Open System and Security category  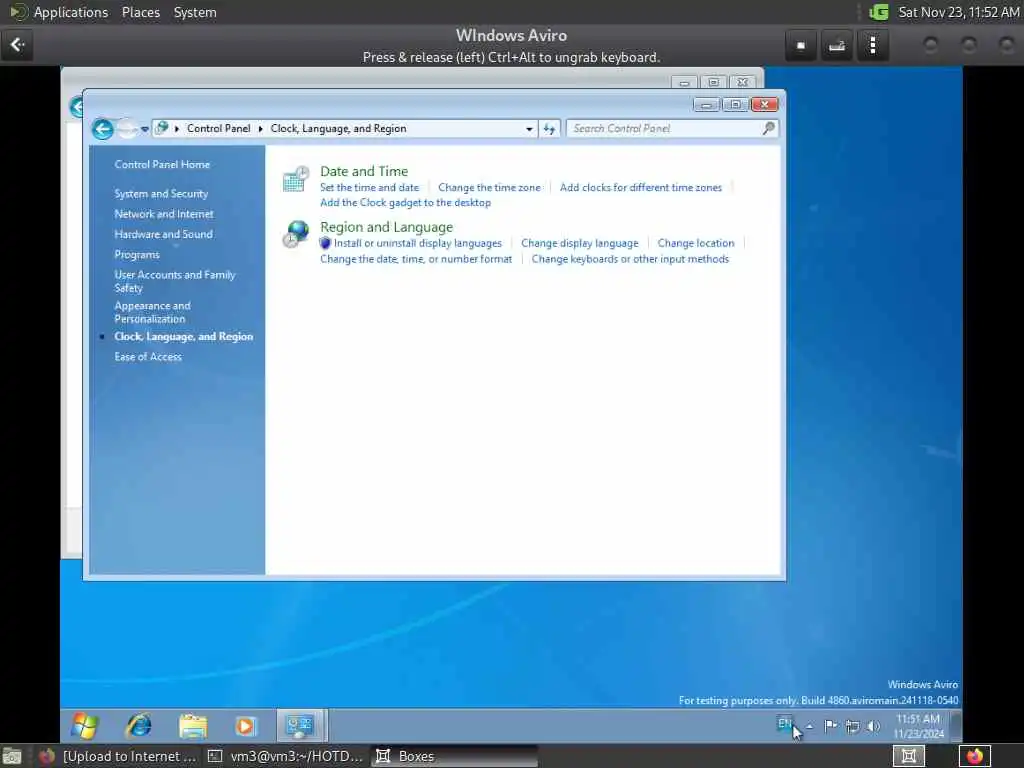click(161, 194)
